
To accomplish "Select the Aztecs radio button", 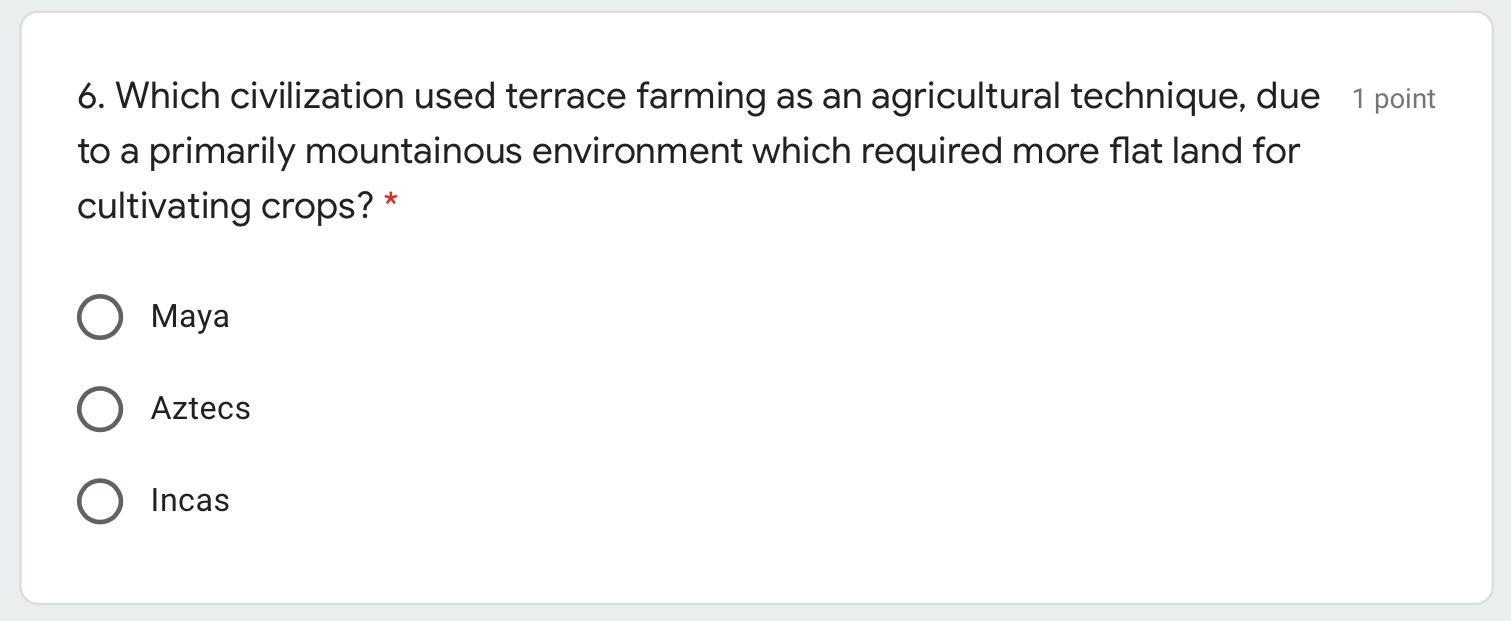I will (100, 409).
